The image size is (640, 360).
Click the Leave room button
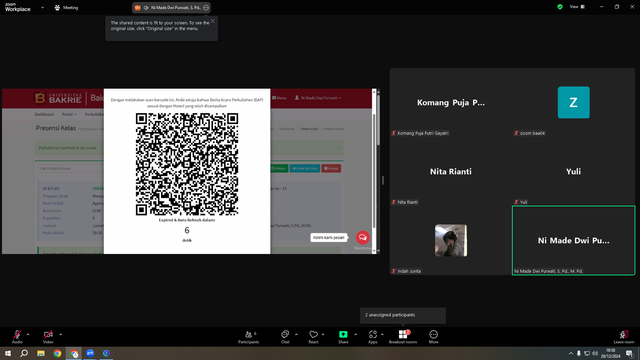(x=624, y=337)
